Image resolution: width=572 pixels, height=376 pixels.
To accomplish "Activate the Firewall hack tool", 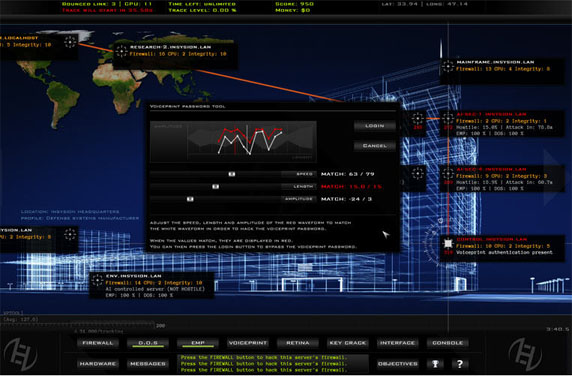I will coord(98,343).
